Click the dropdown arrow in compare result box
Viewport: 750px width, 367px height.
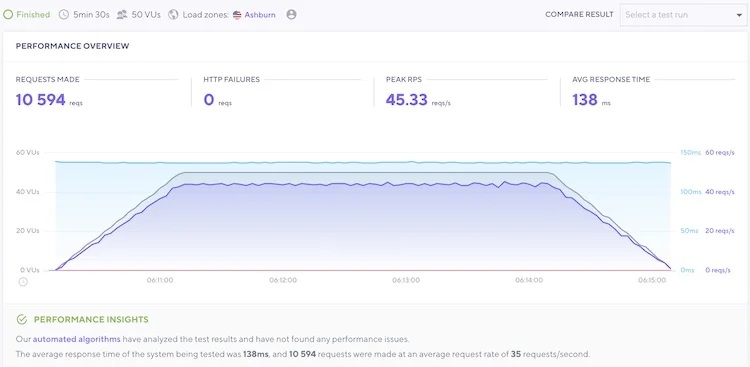coord(739,15)
